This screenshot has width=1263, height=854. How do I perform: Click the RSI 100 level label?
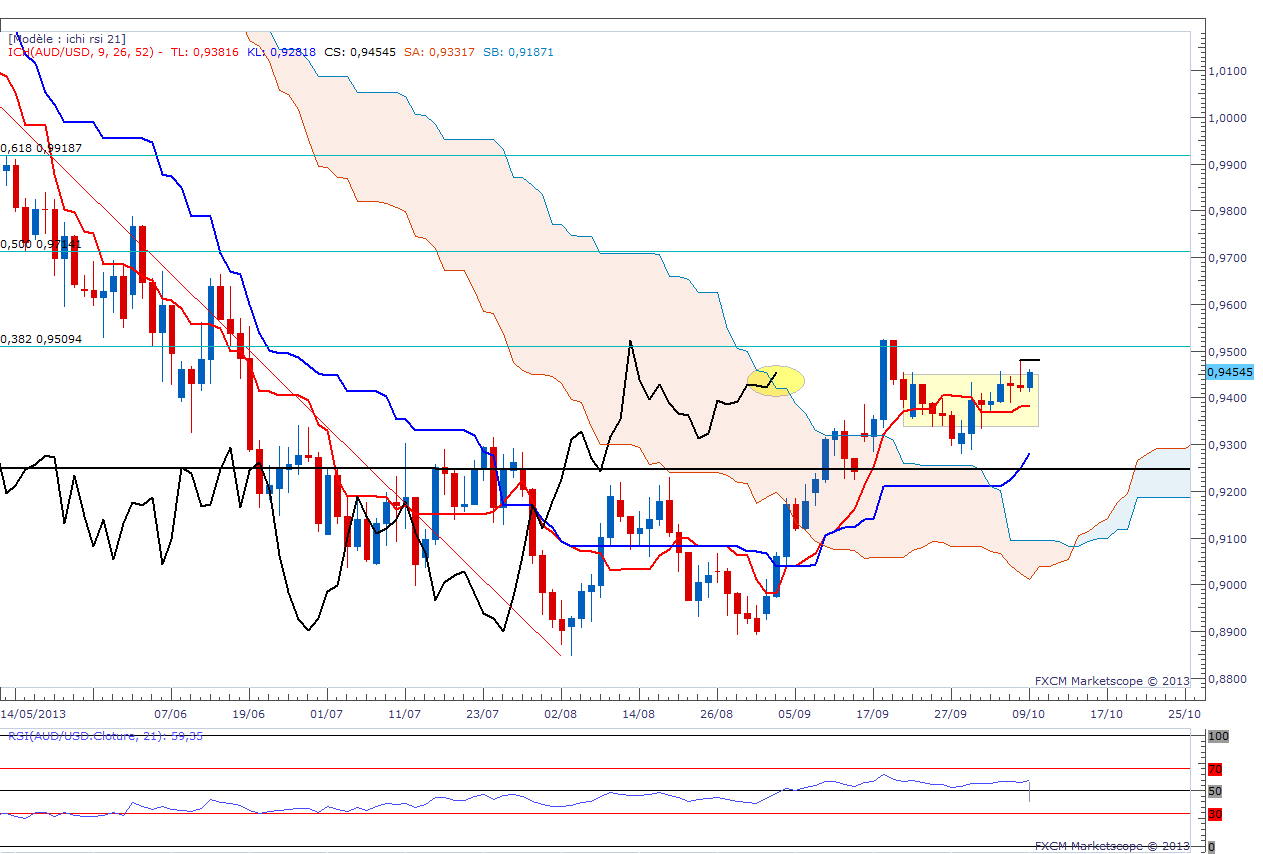(1219, 736)
